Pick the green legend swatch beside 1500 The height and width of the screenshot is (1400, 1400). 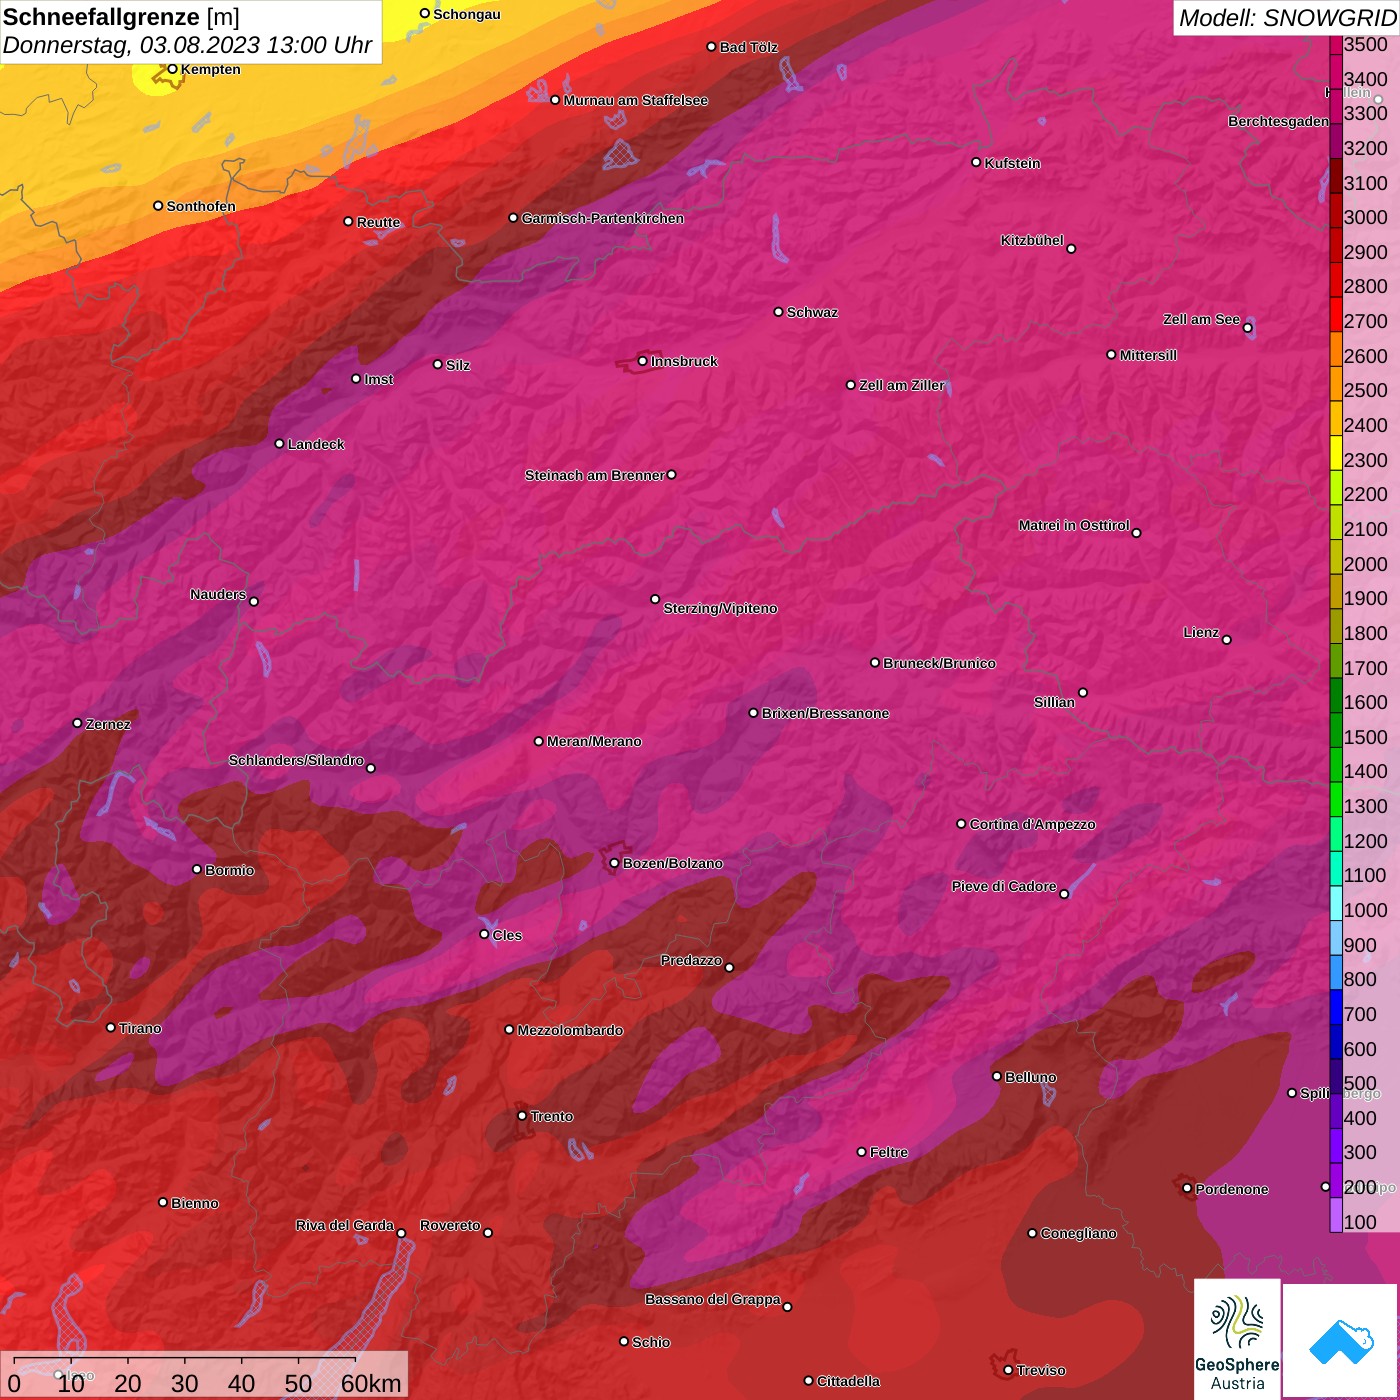[1336, 730]
